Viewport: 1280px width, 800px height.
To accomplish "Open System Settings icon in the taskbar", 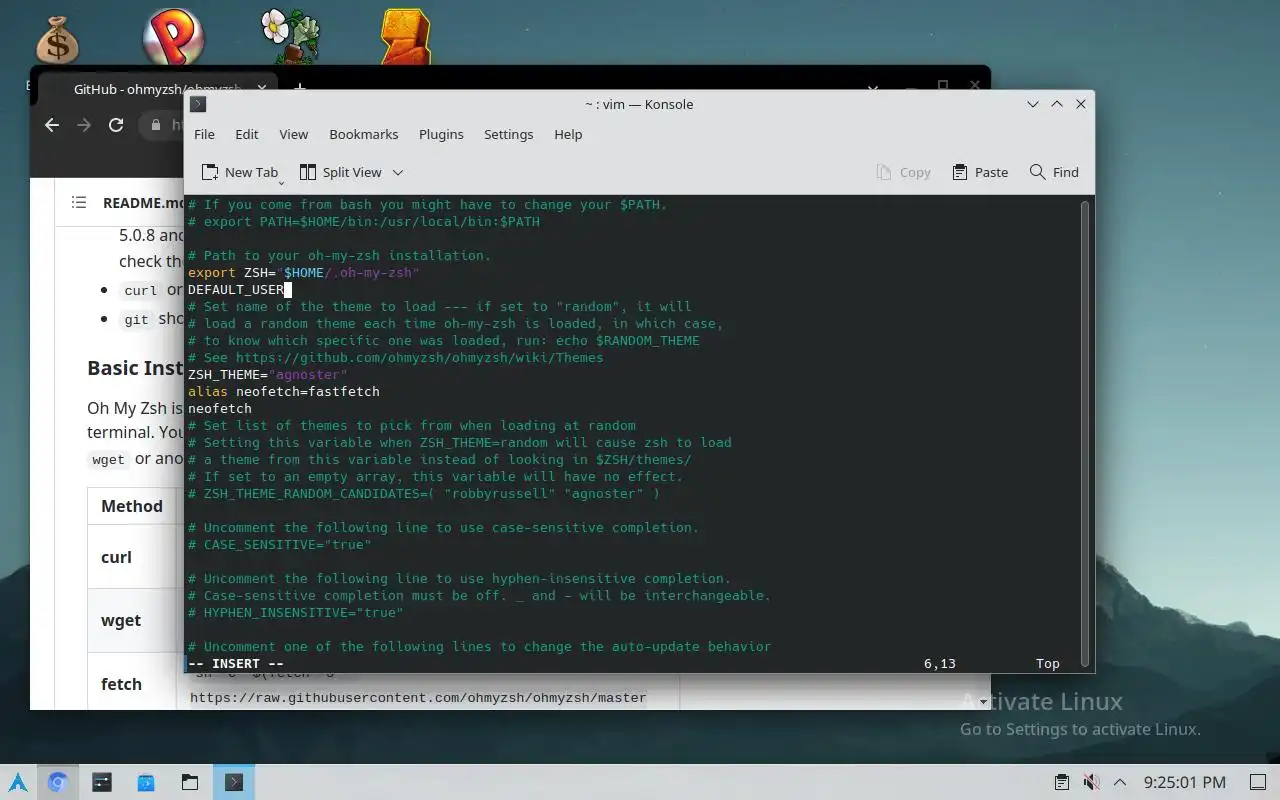I will coord(101,782).
